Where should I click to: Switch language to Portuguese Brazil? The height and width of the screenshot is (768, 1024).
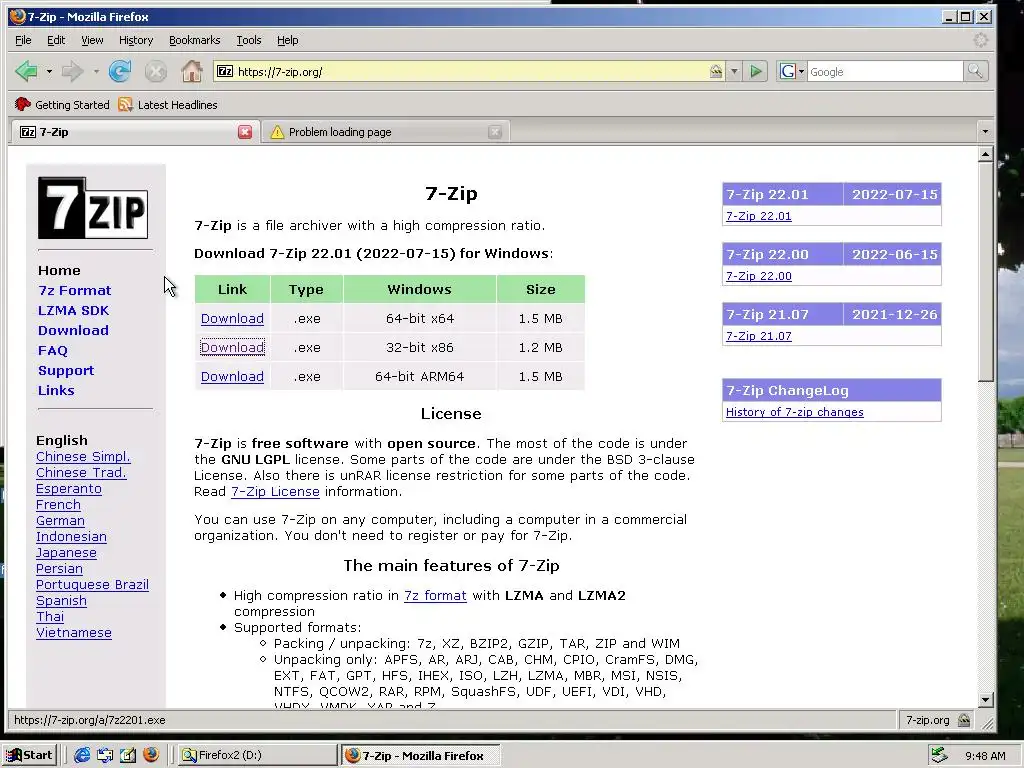pos(92,584)
